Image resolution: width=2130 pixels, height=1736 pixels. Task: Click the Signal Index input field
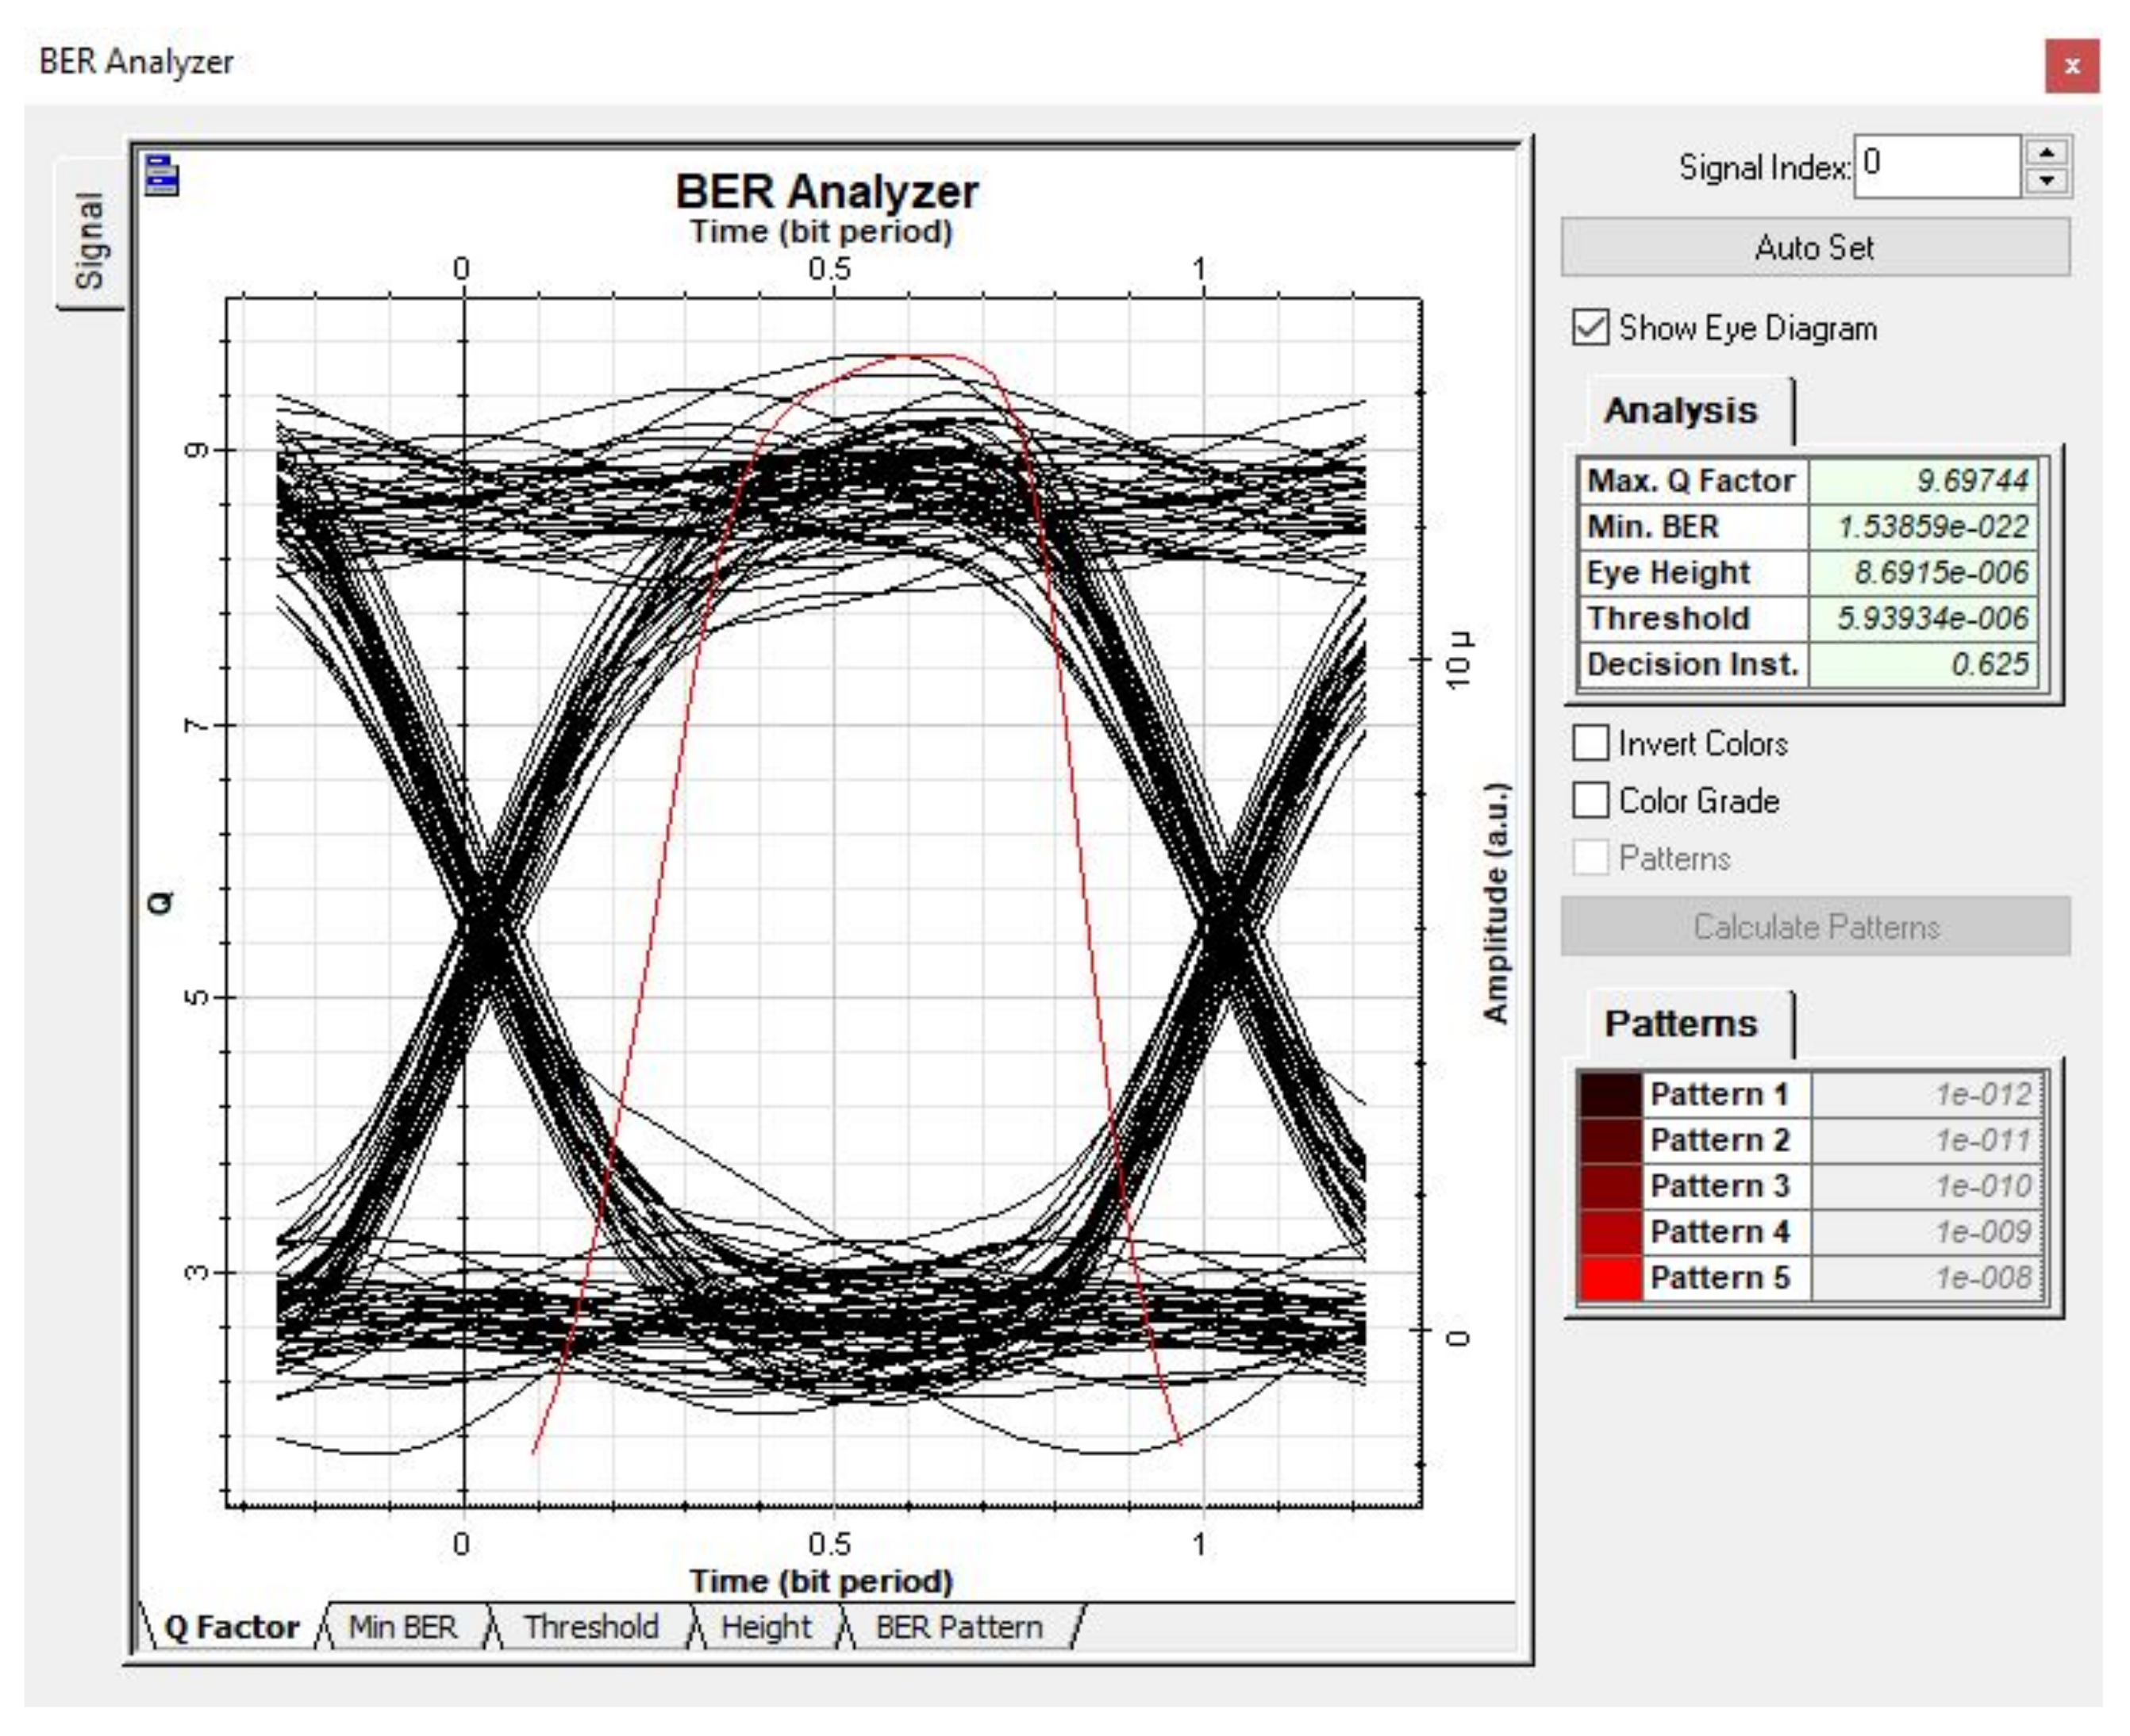1937,166
